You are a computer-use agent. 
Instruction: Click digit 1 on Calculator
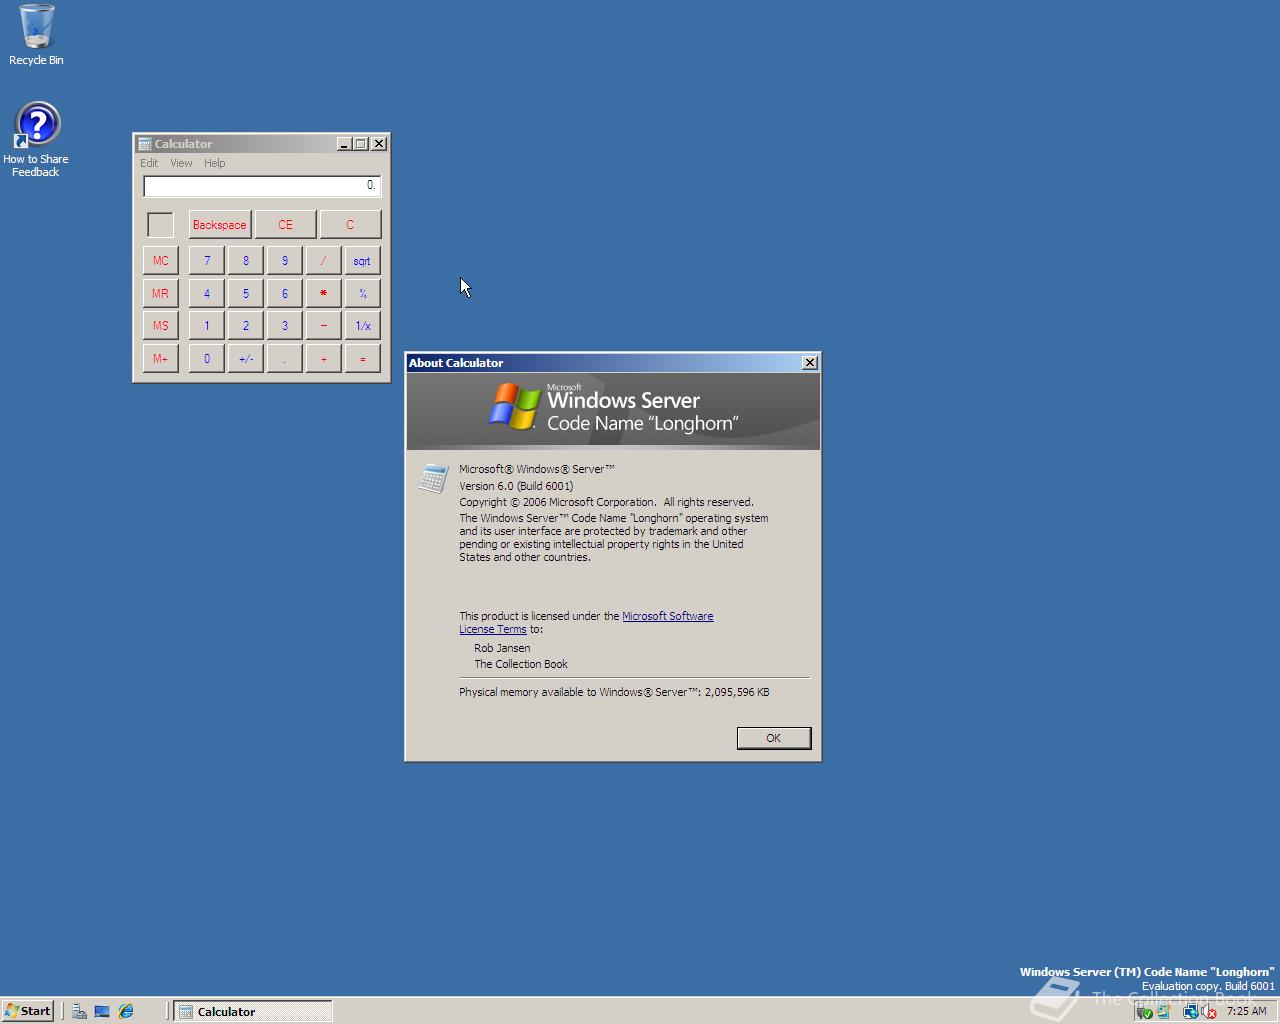tap(207, 326)
